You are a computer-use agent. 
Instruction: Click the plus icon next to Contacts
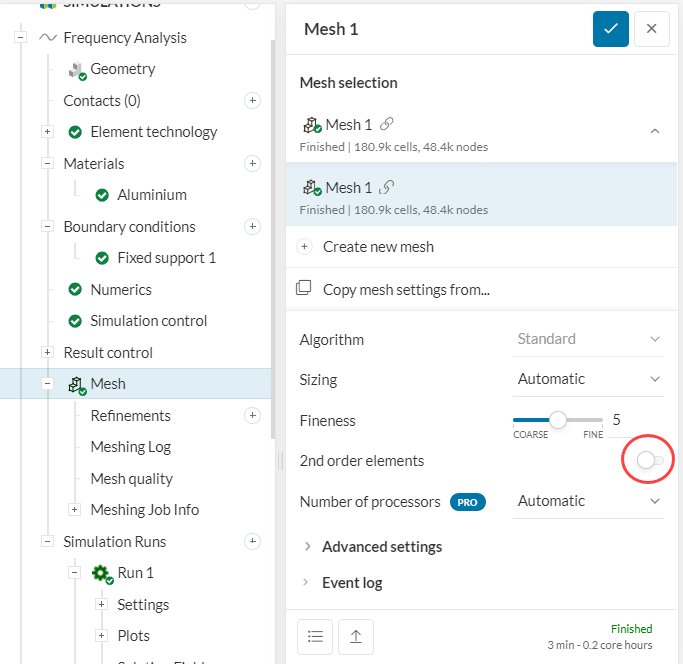(252, 101)
